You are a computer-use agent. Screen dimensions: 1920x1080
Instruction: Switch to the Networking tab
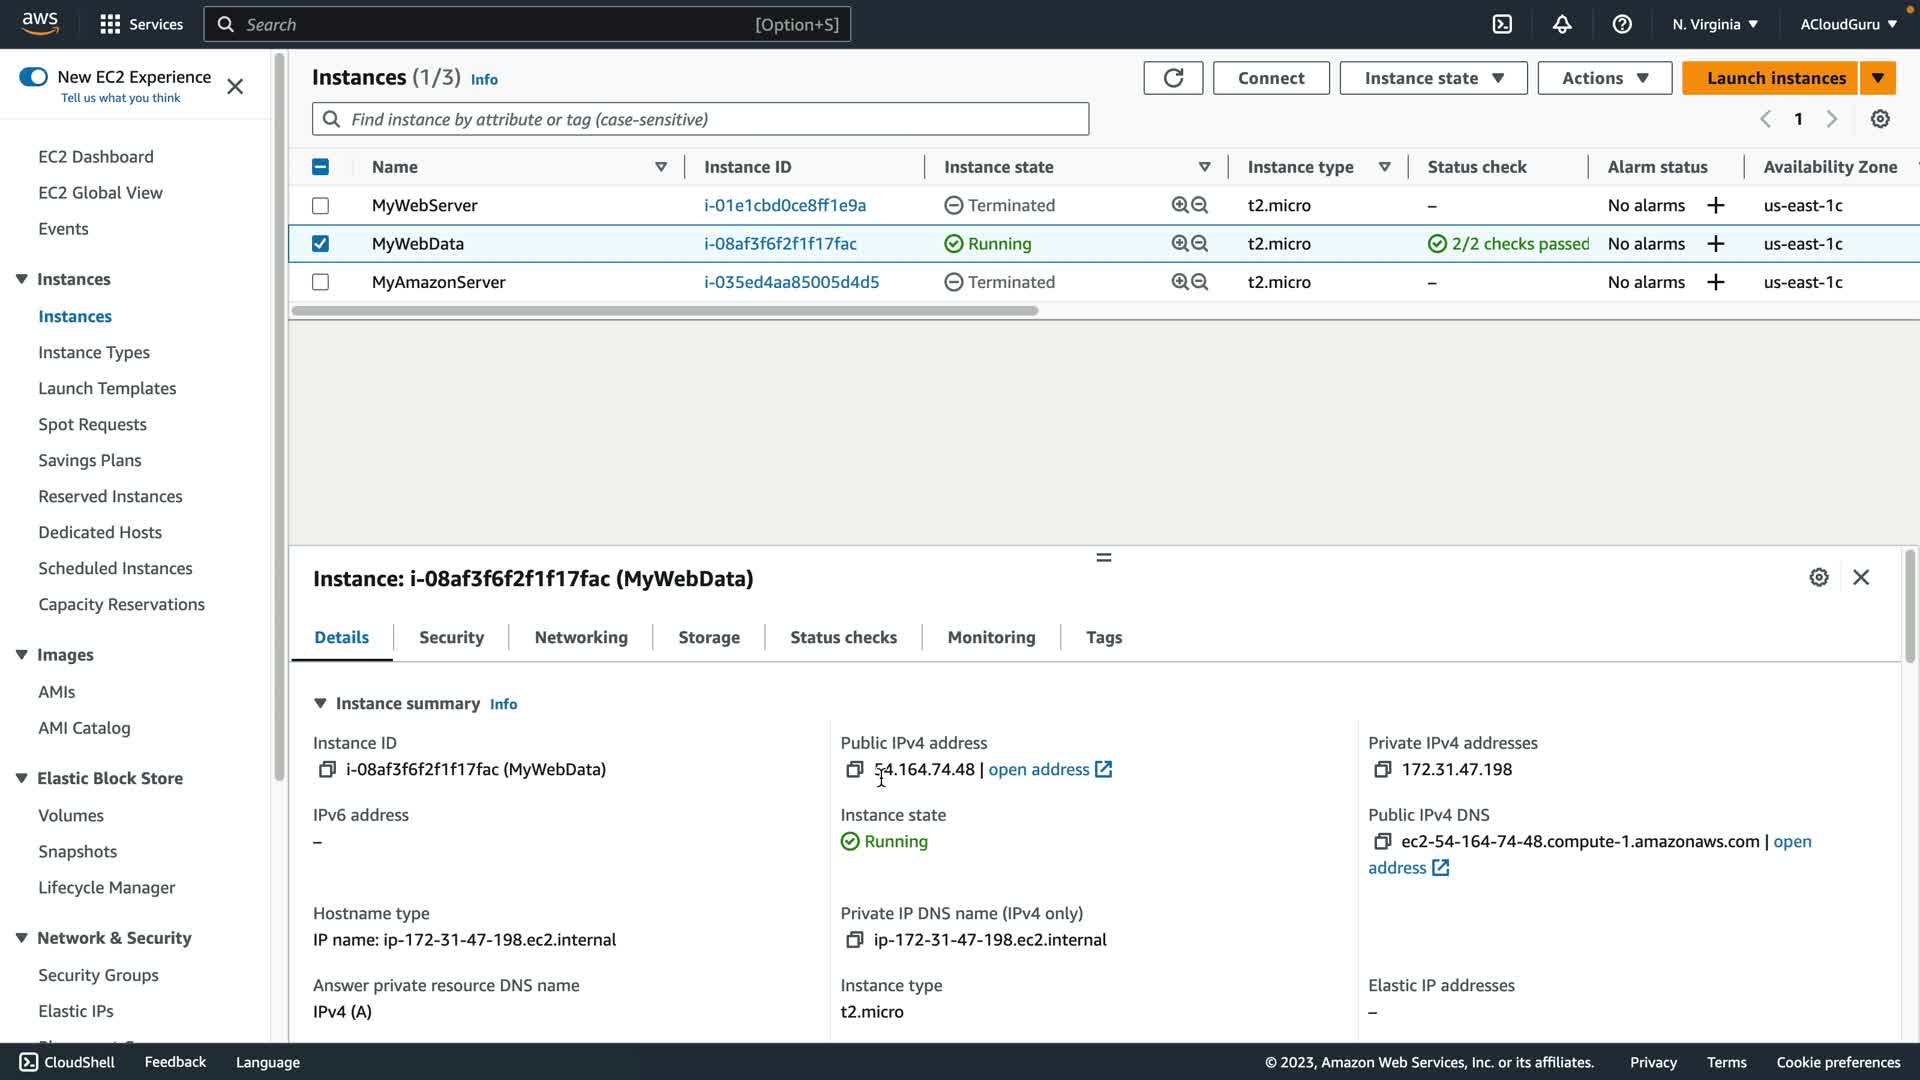point(581,637)
